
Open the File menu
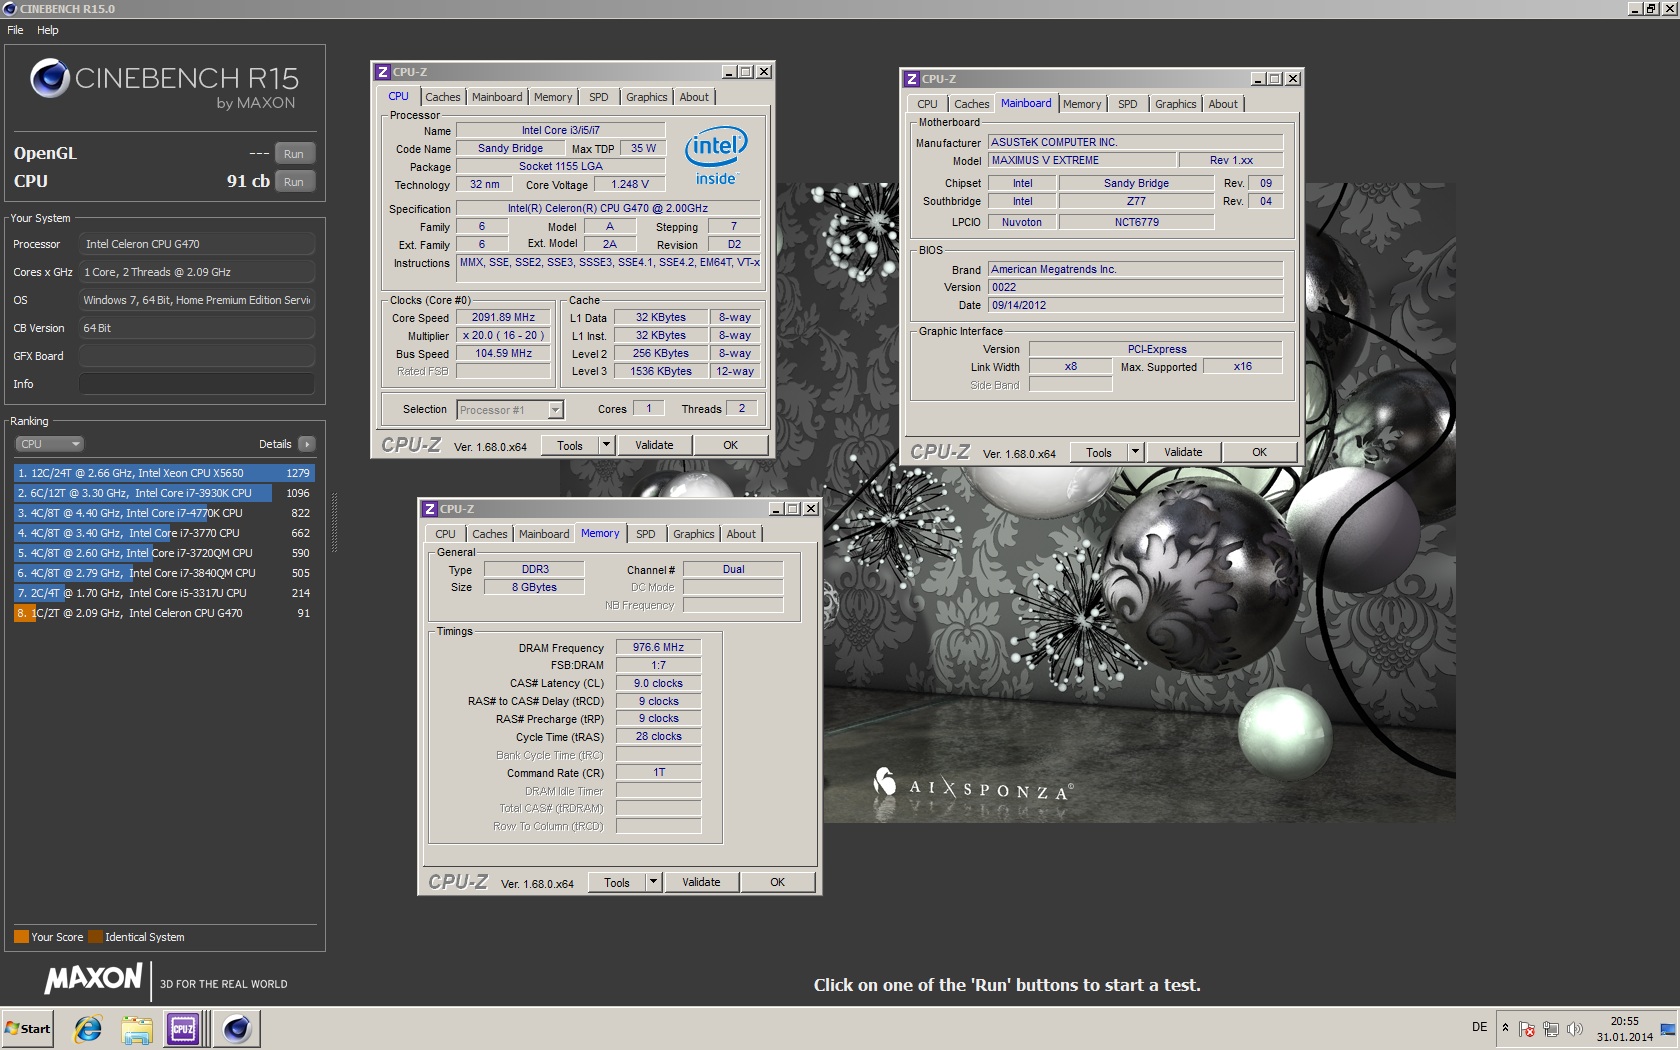point(15,30)
